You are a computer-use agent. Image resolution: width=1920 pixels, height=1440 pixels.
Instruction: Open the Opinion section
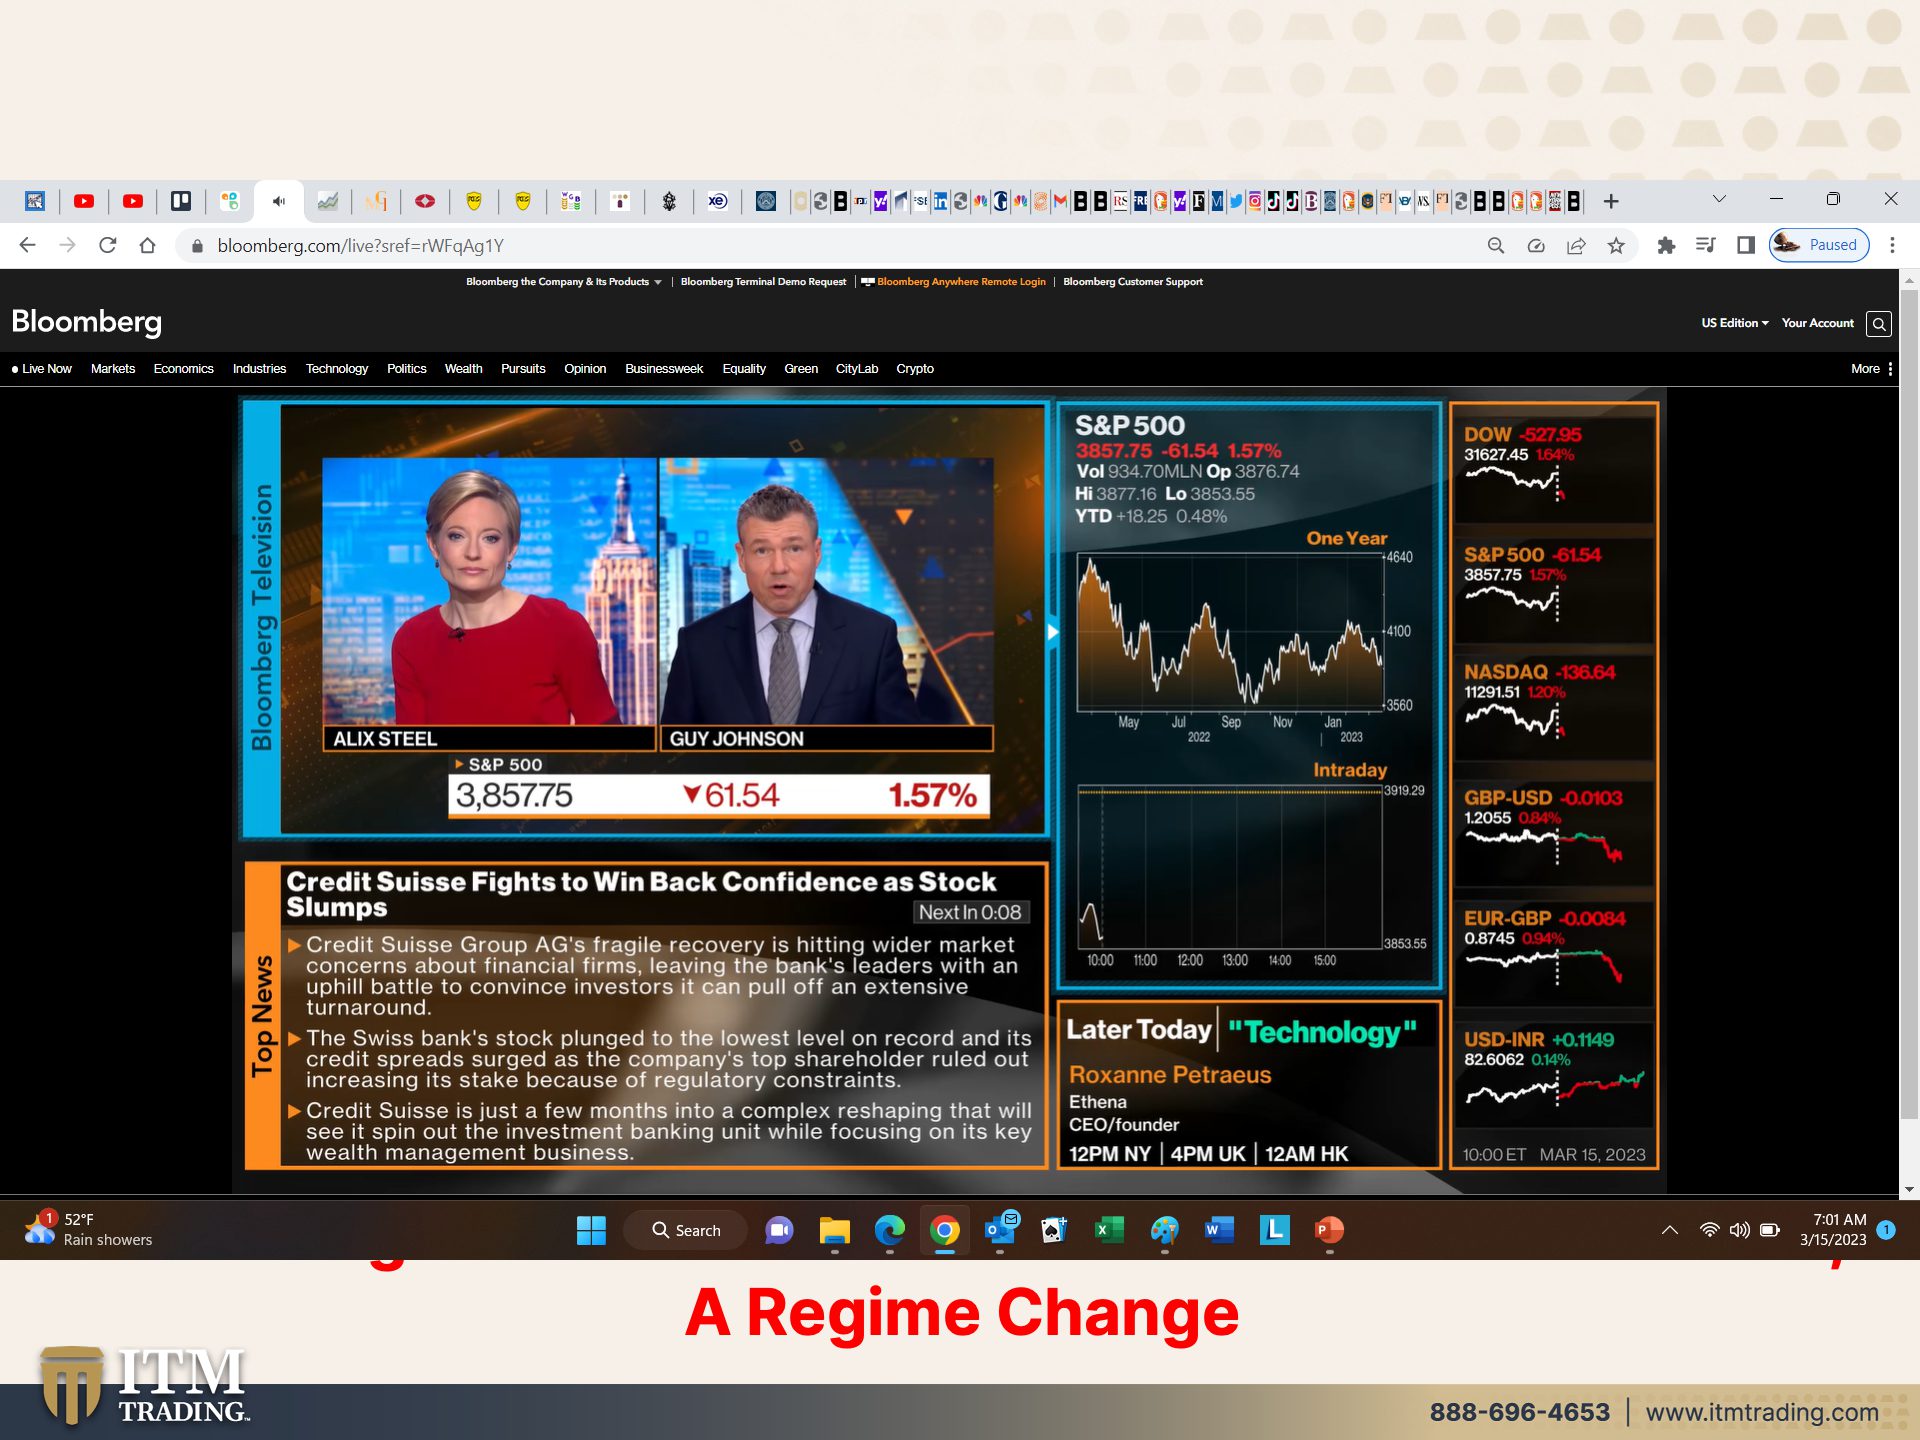(585, 369)
